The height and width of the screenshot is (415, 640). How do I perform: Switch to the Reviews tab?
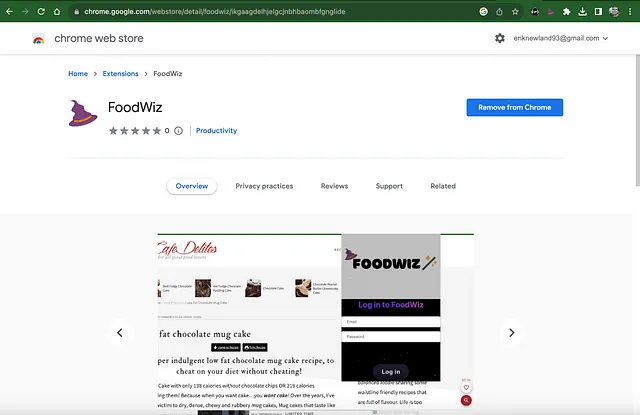coord(334,186)
